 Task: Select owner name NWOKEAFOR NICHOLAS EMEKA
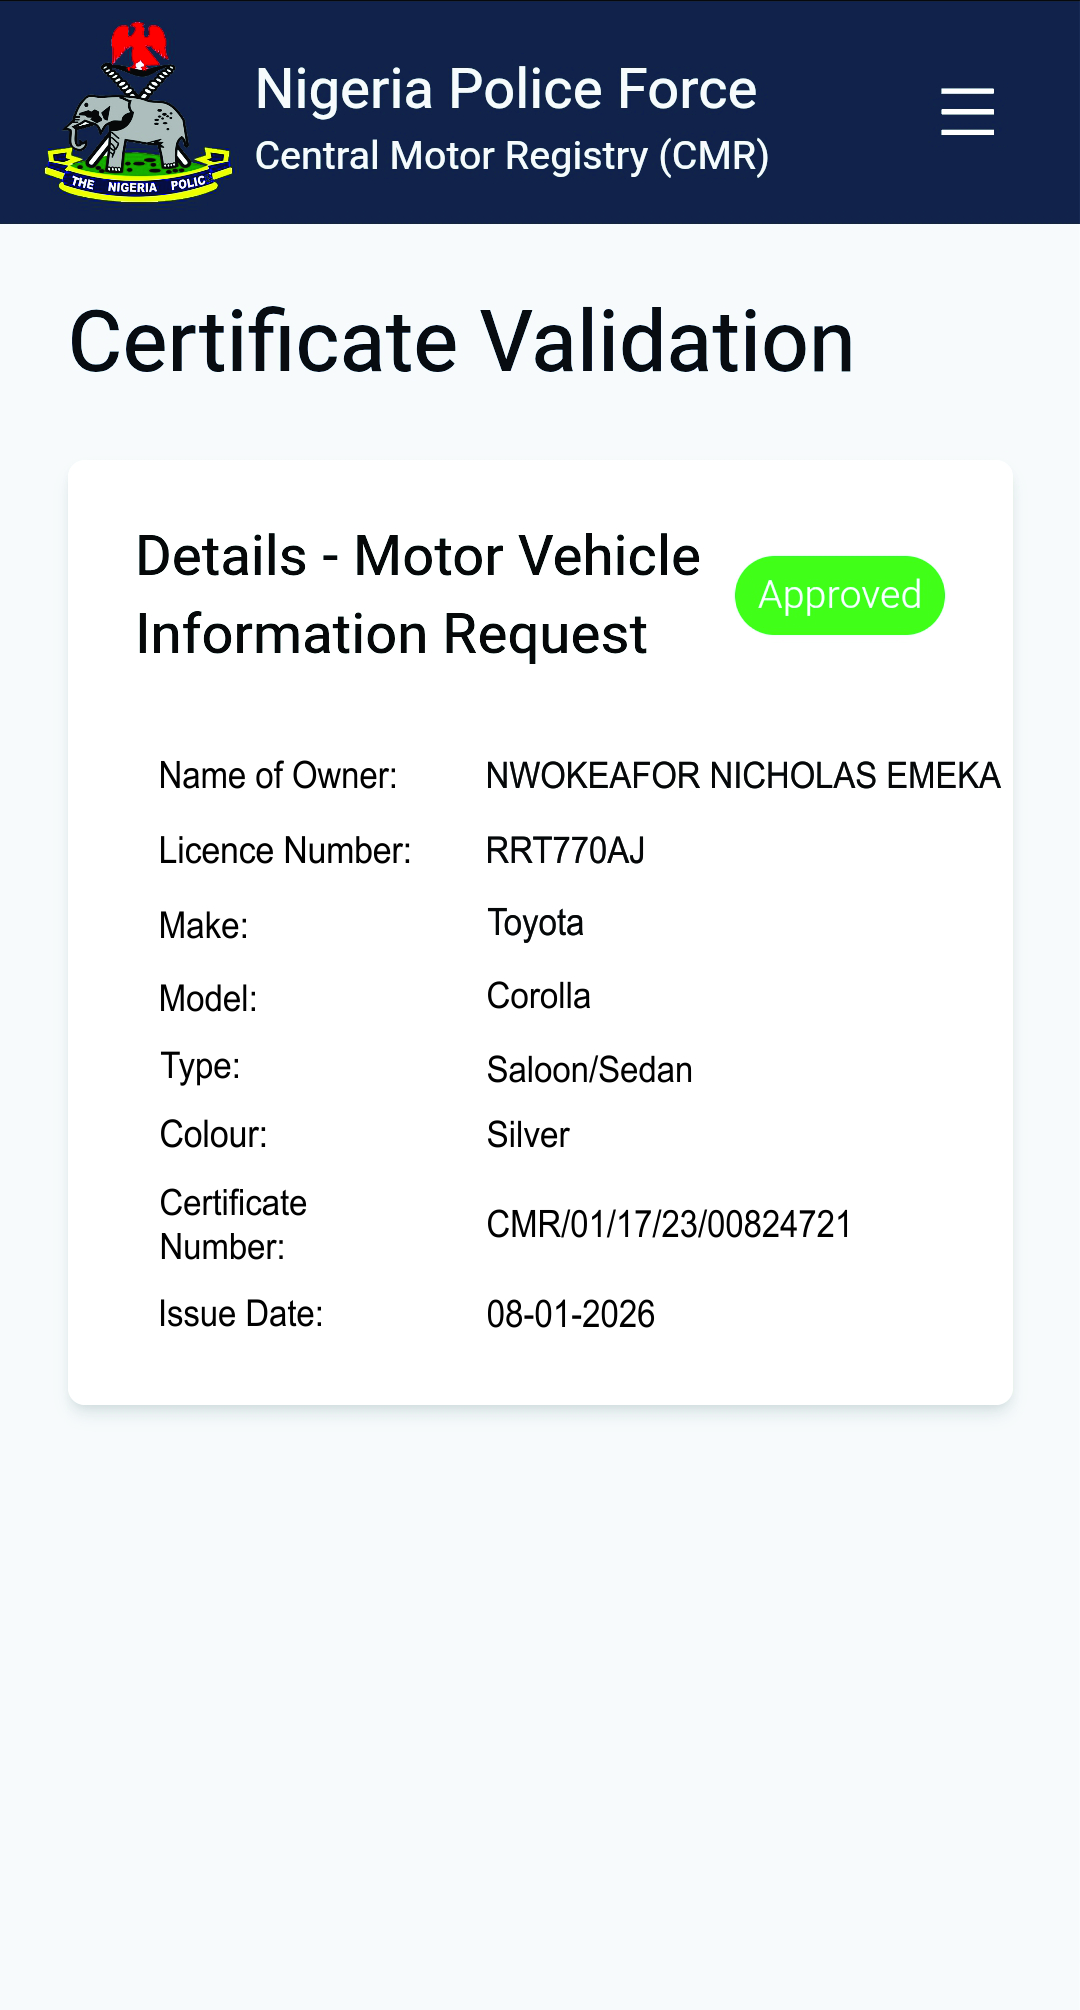point(743,776)
